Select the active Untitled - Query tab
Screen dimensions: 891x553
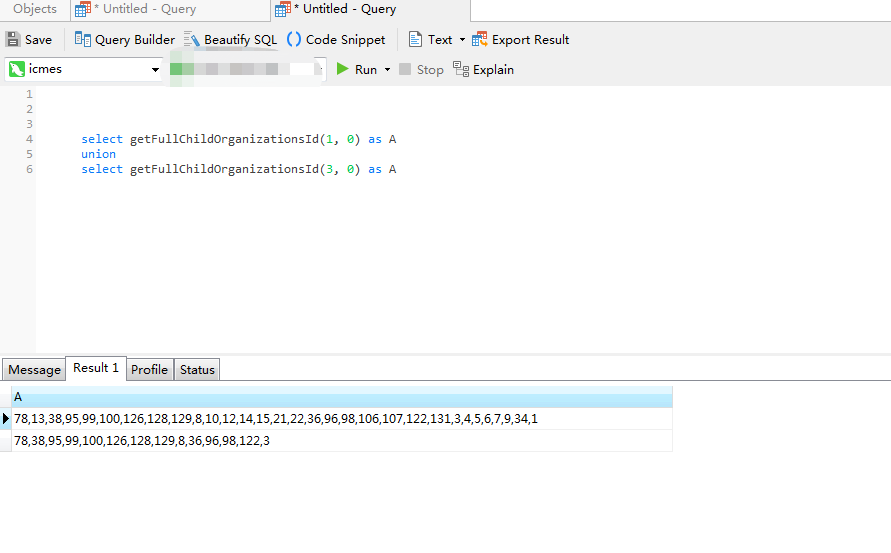pyautogui.click(x=371, y=9)
